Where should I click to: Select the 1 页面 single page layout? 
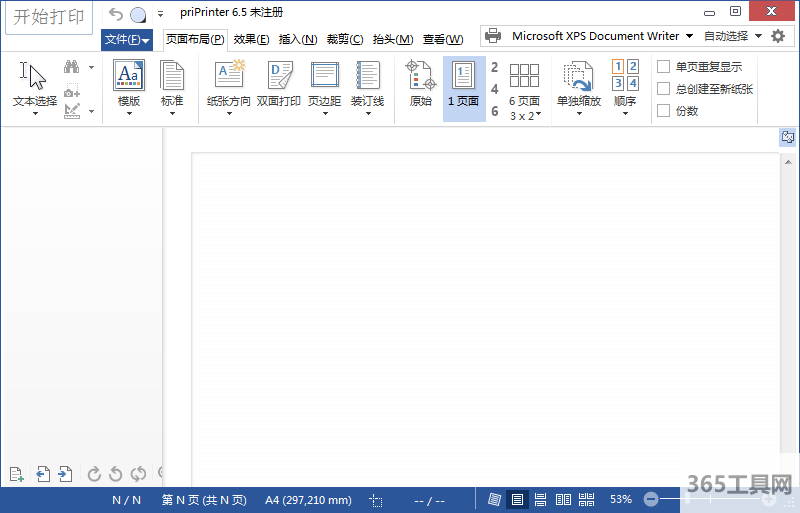click(x=463, y=85)
